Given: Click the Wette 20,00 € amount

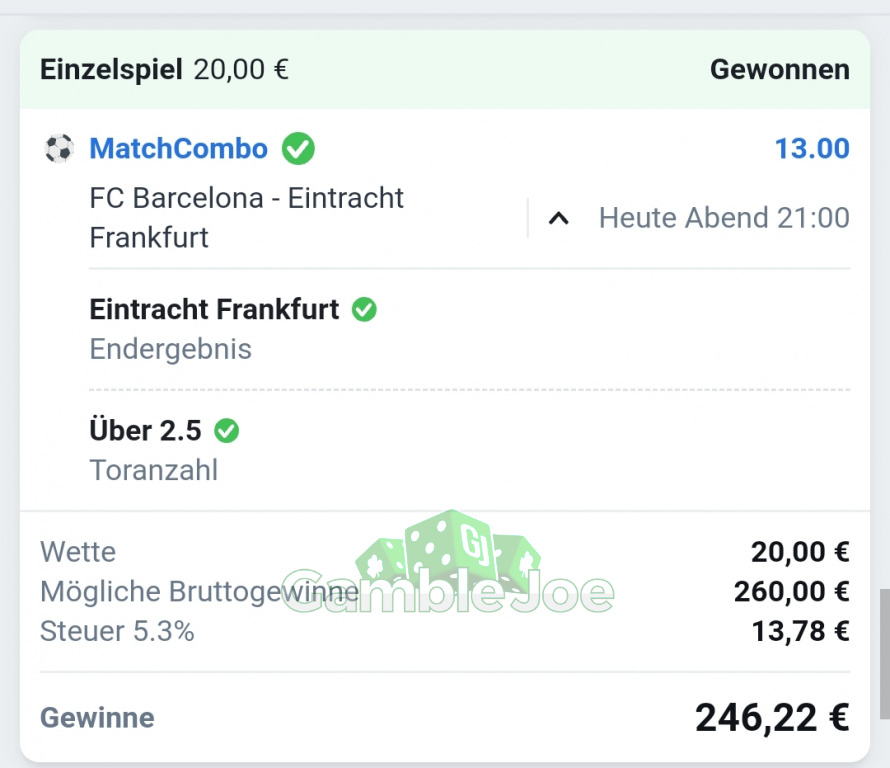Looking at the screenshot, I should pyautogui.click(x=800, y=552).
